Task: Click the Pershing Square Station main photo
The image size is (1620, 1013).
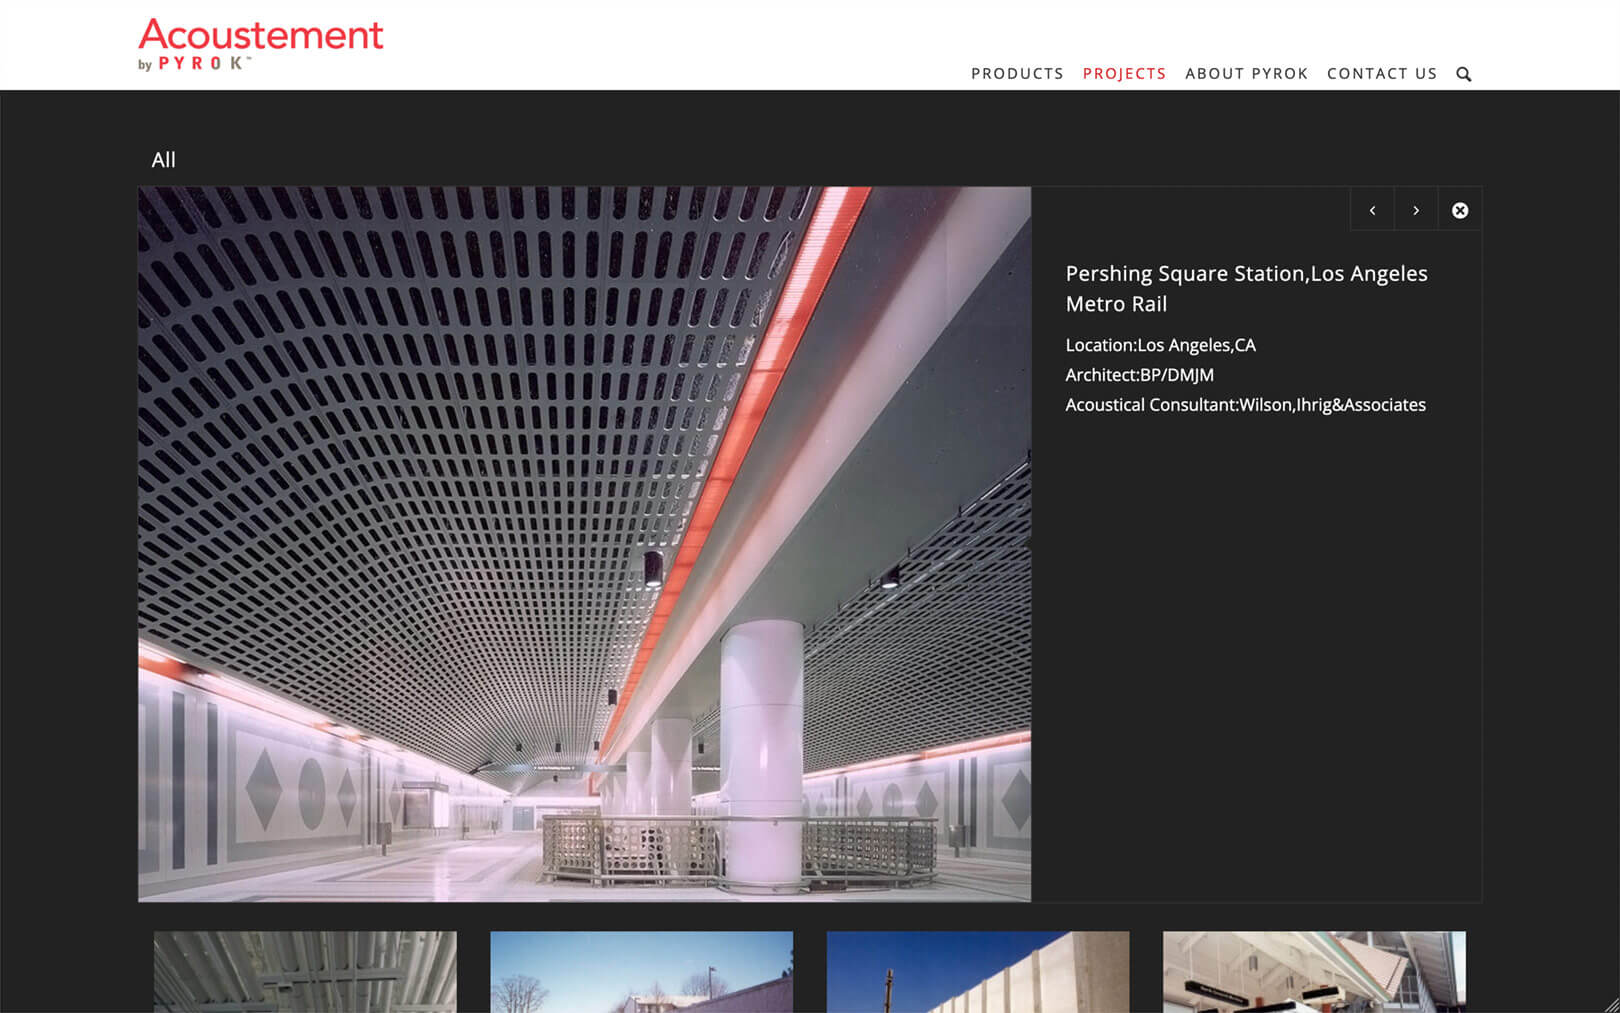Action: click(x=585, y=544)
